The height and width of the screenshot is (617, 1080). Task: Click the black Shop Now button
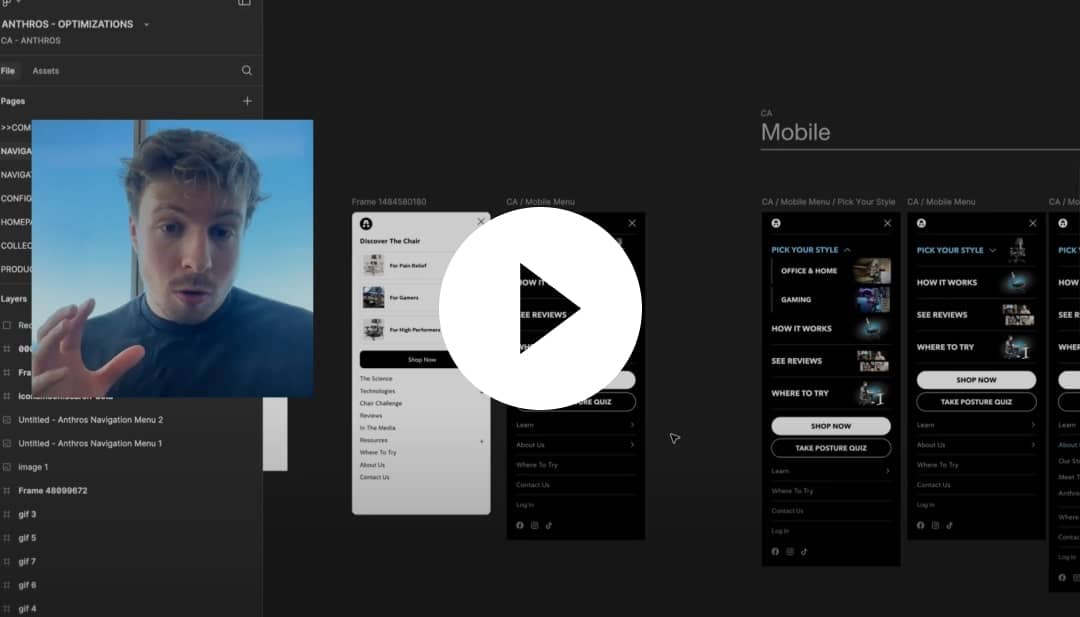422,359
